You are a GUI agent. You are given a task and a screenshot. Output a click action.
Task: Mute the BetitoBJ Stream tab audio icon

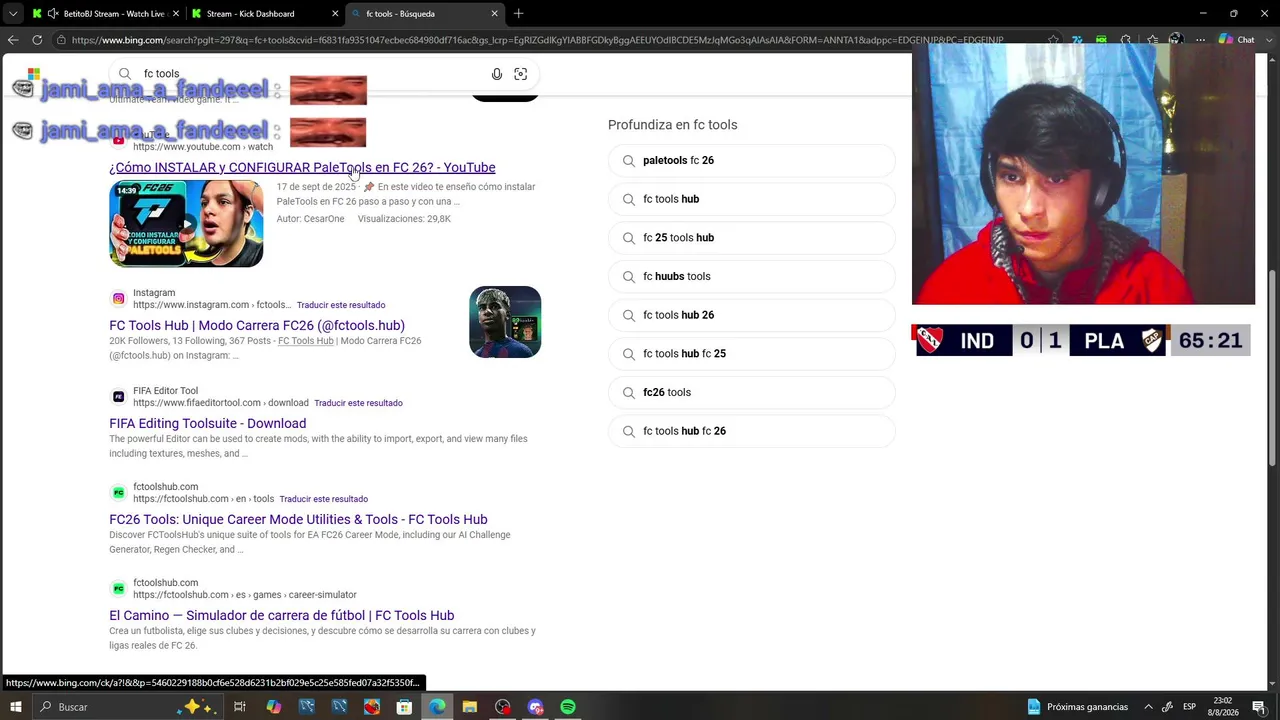point(52,14)
